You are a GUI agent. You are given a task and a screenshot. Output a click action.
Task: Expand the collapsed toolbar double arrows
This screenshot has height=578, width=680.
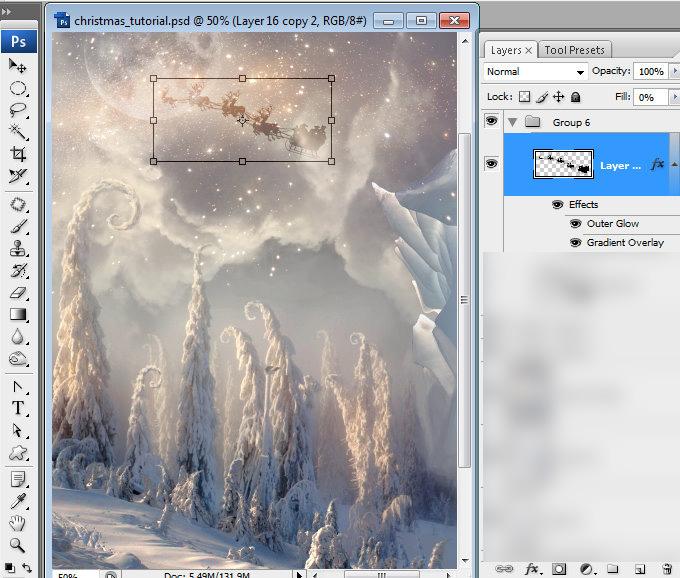tap(6, 12)
